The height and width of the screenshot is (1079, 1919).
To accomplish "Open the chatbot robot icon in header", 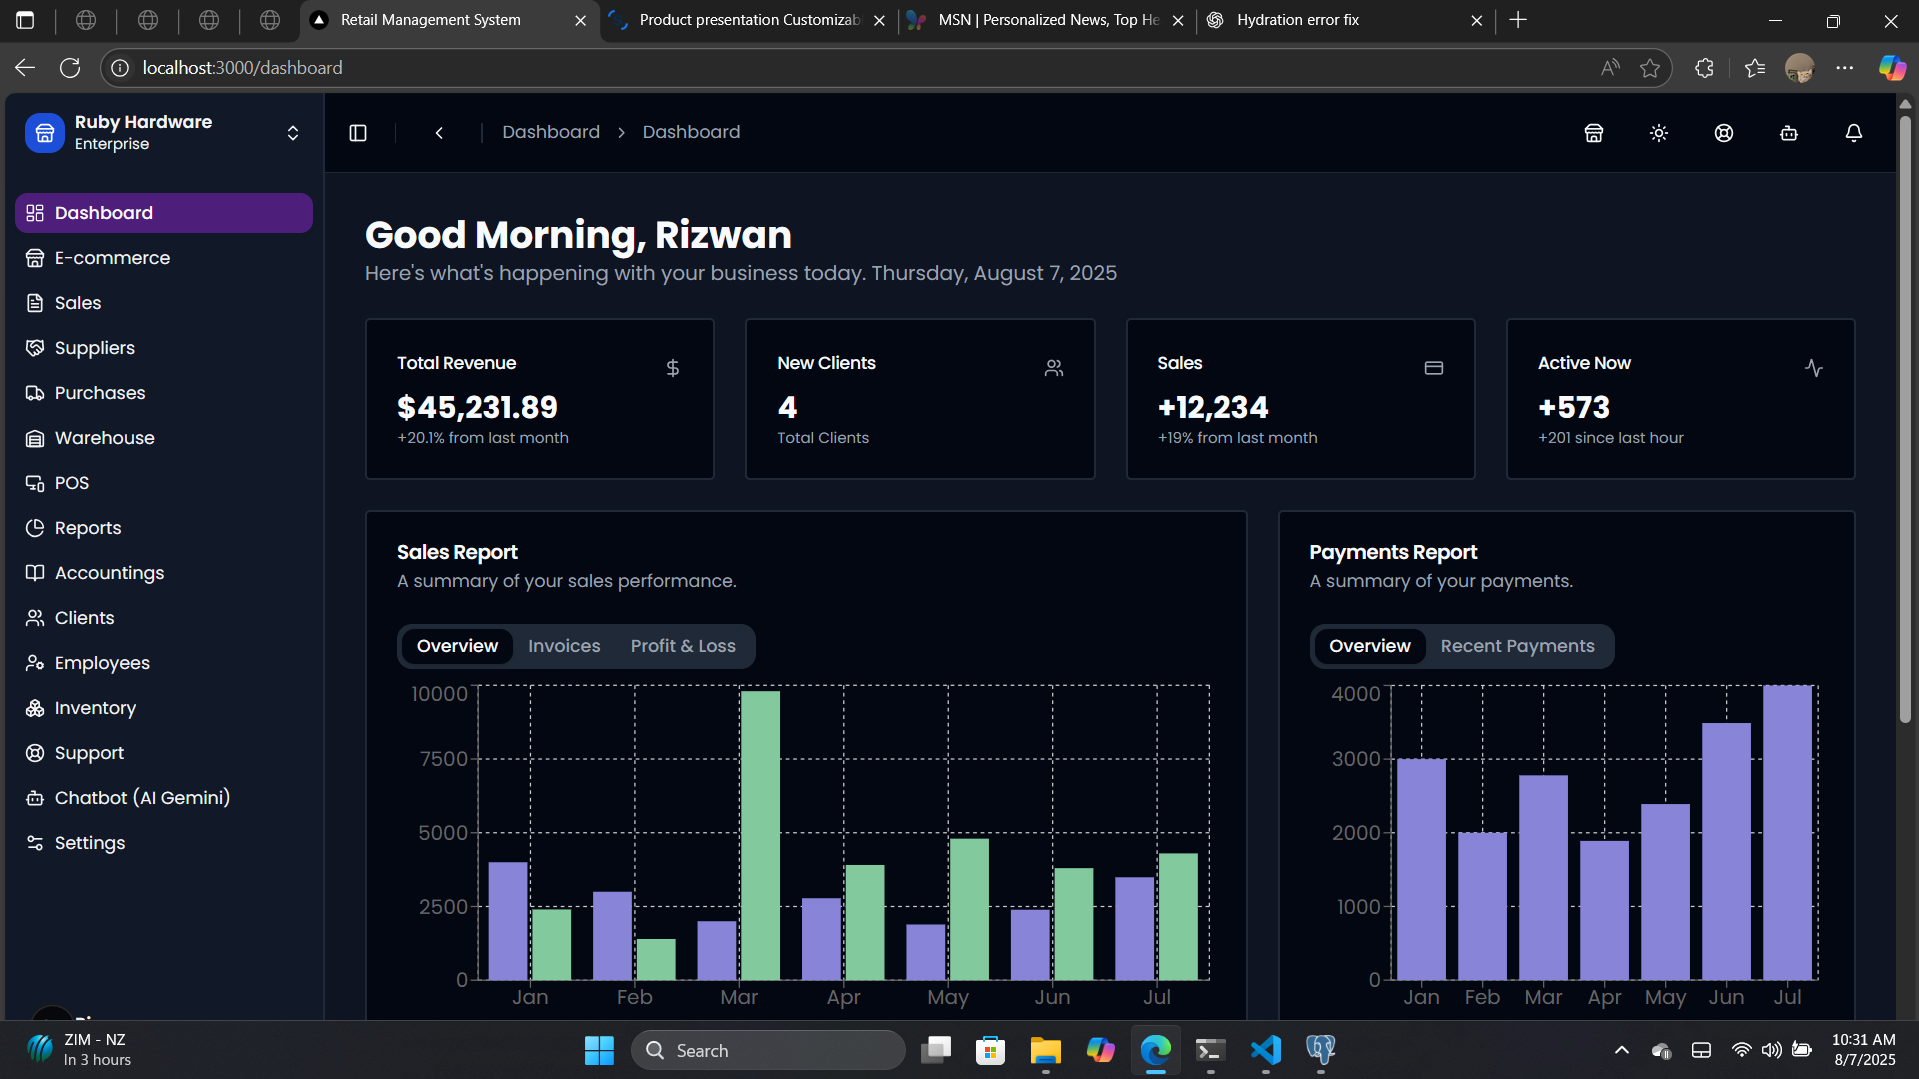I will (1789, 133).
